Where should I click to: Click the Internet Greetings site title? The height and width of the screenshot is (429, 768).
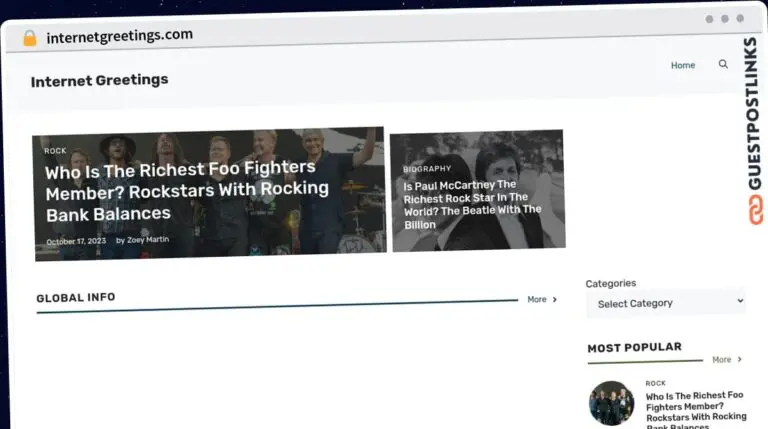tap(99, 80)
